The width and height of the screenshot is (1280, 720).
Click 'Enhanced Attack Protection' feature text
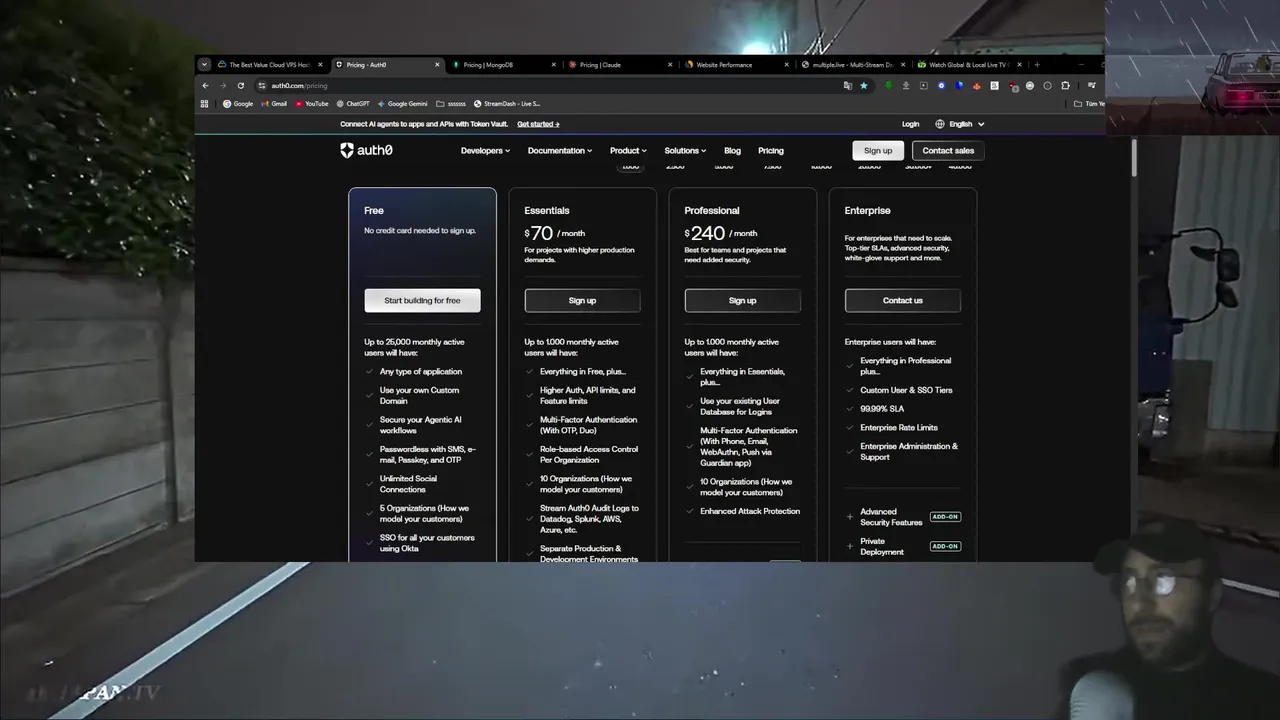tap(750, 511)
